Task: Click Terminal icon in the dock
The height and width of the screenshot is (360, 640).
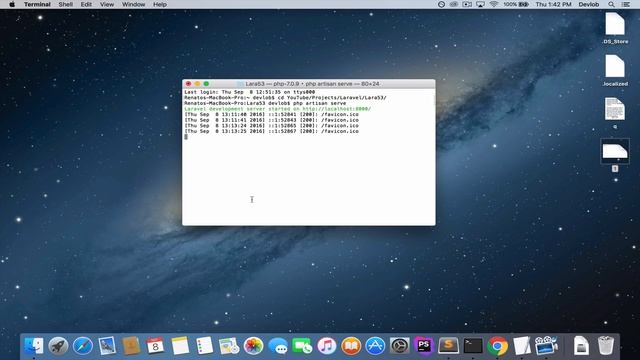Action: [473, 346]
